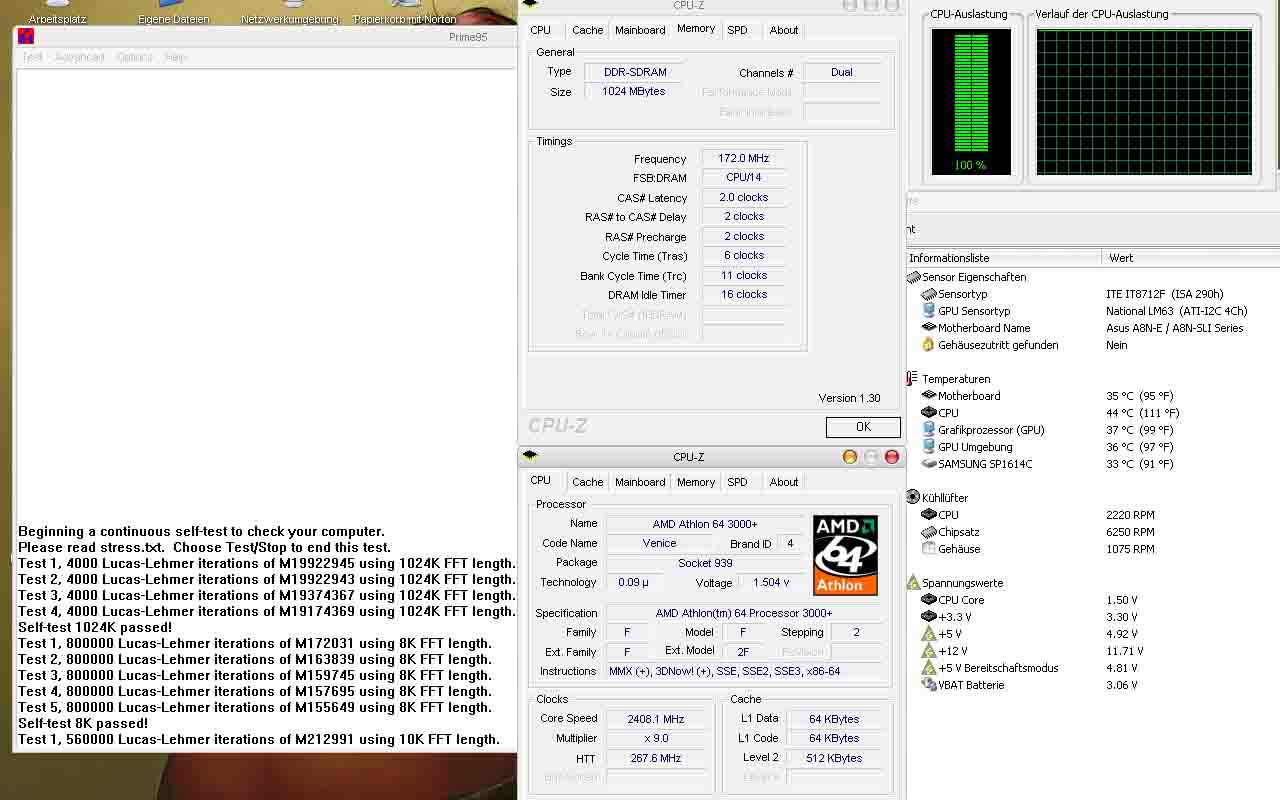This screenshot has height=800, width=1280.
Task: Click the Voltage 1.504 v field
Action: click(x=770, y=583)
